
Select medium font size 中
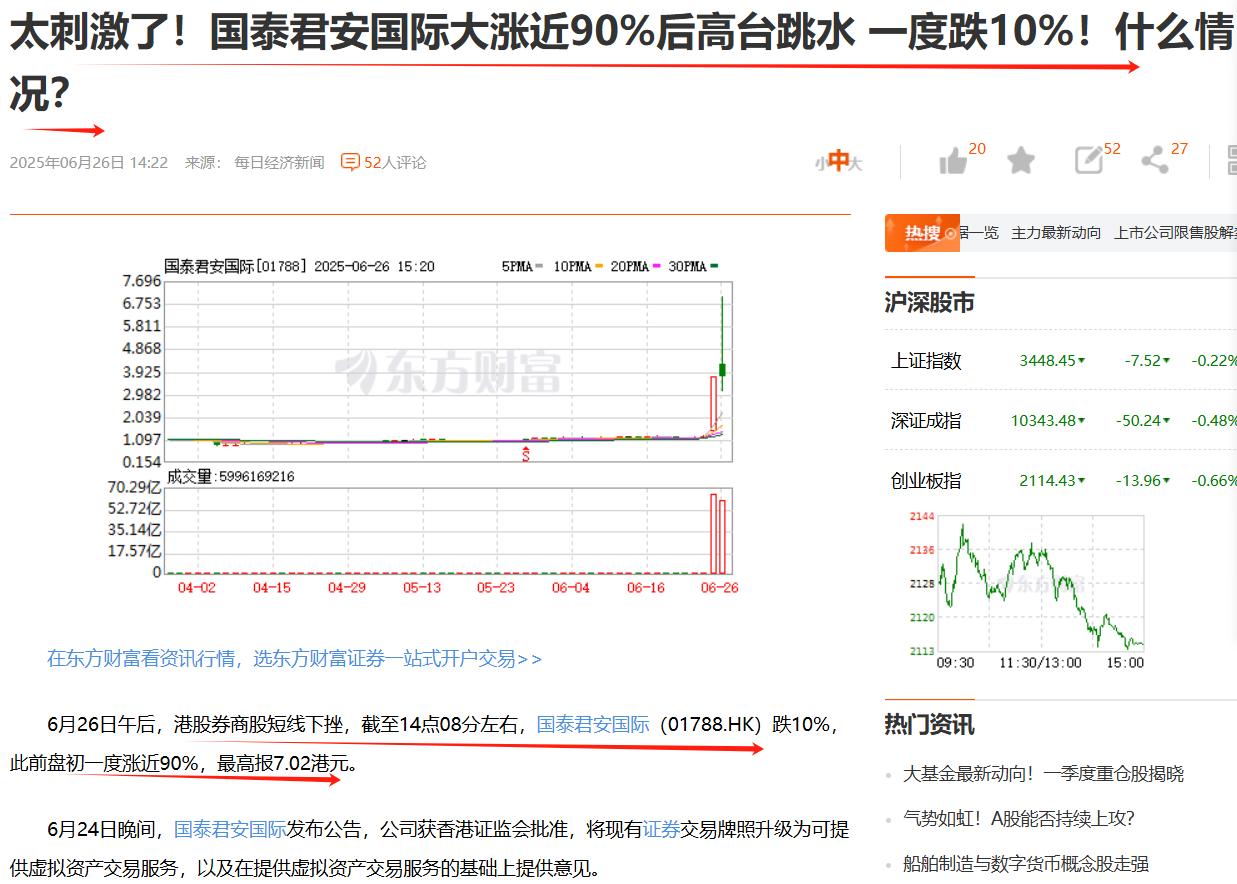point(838,161)
